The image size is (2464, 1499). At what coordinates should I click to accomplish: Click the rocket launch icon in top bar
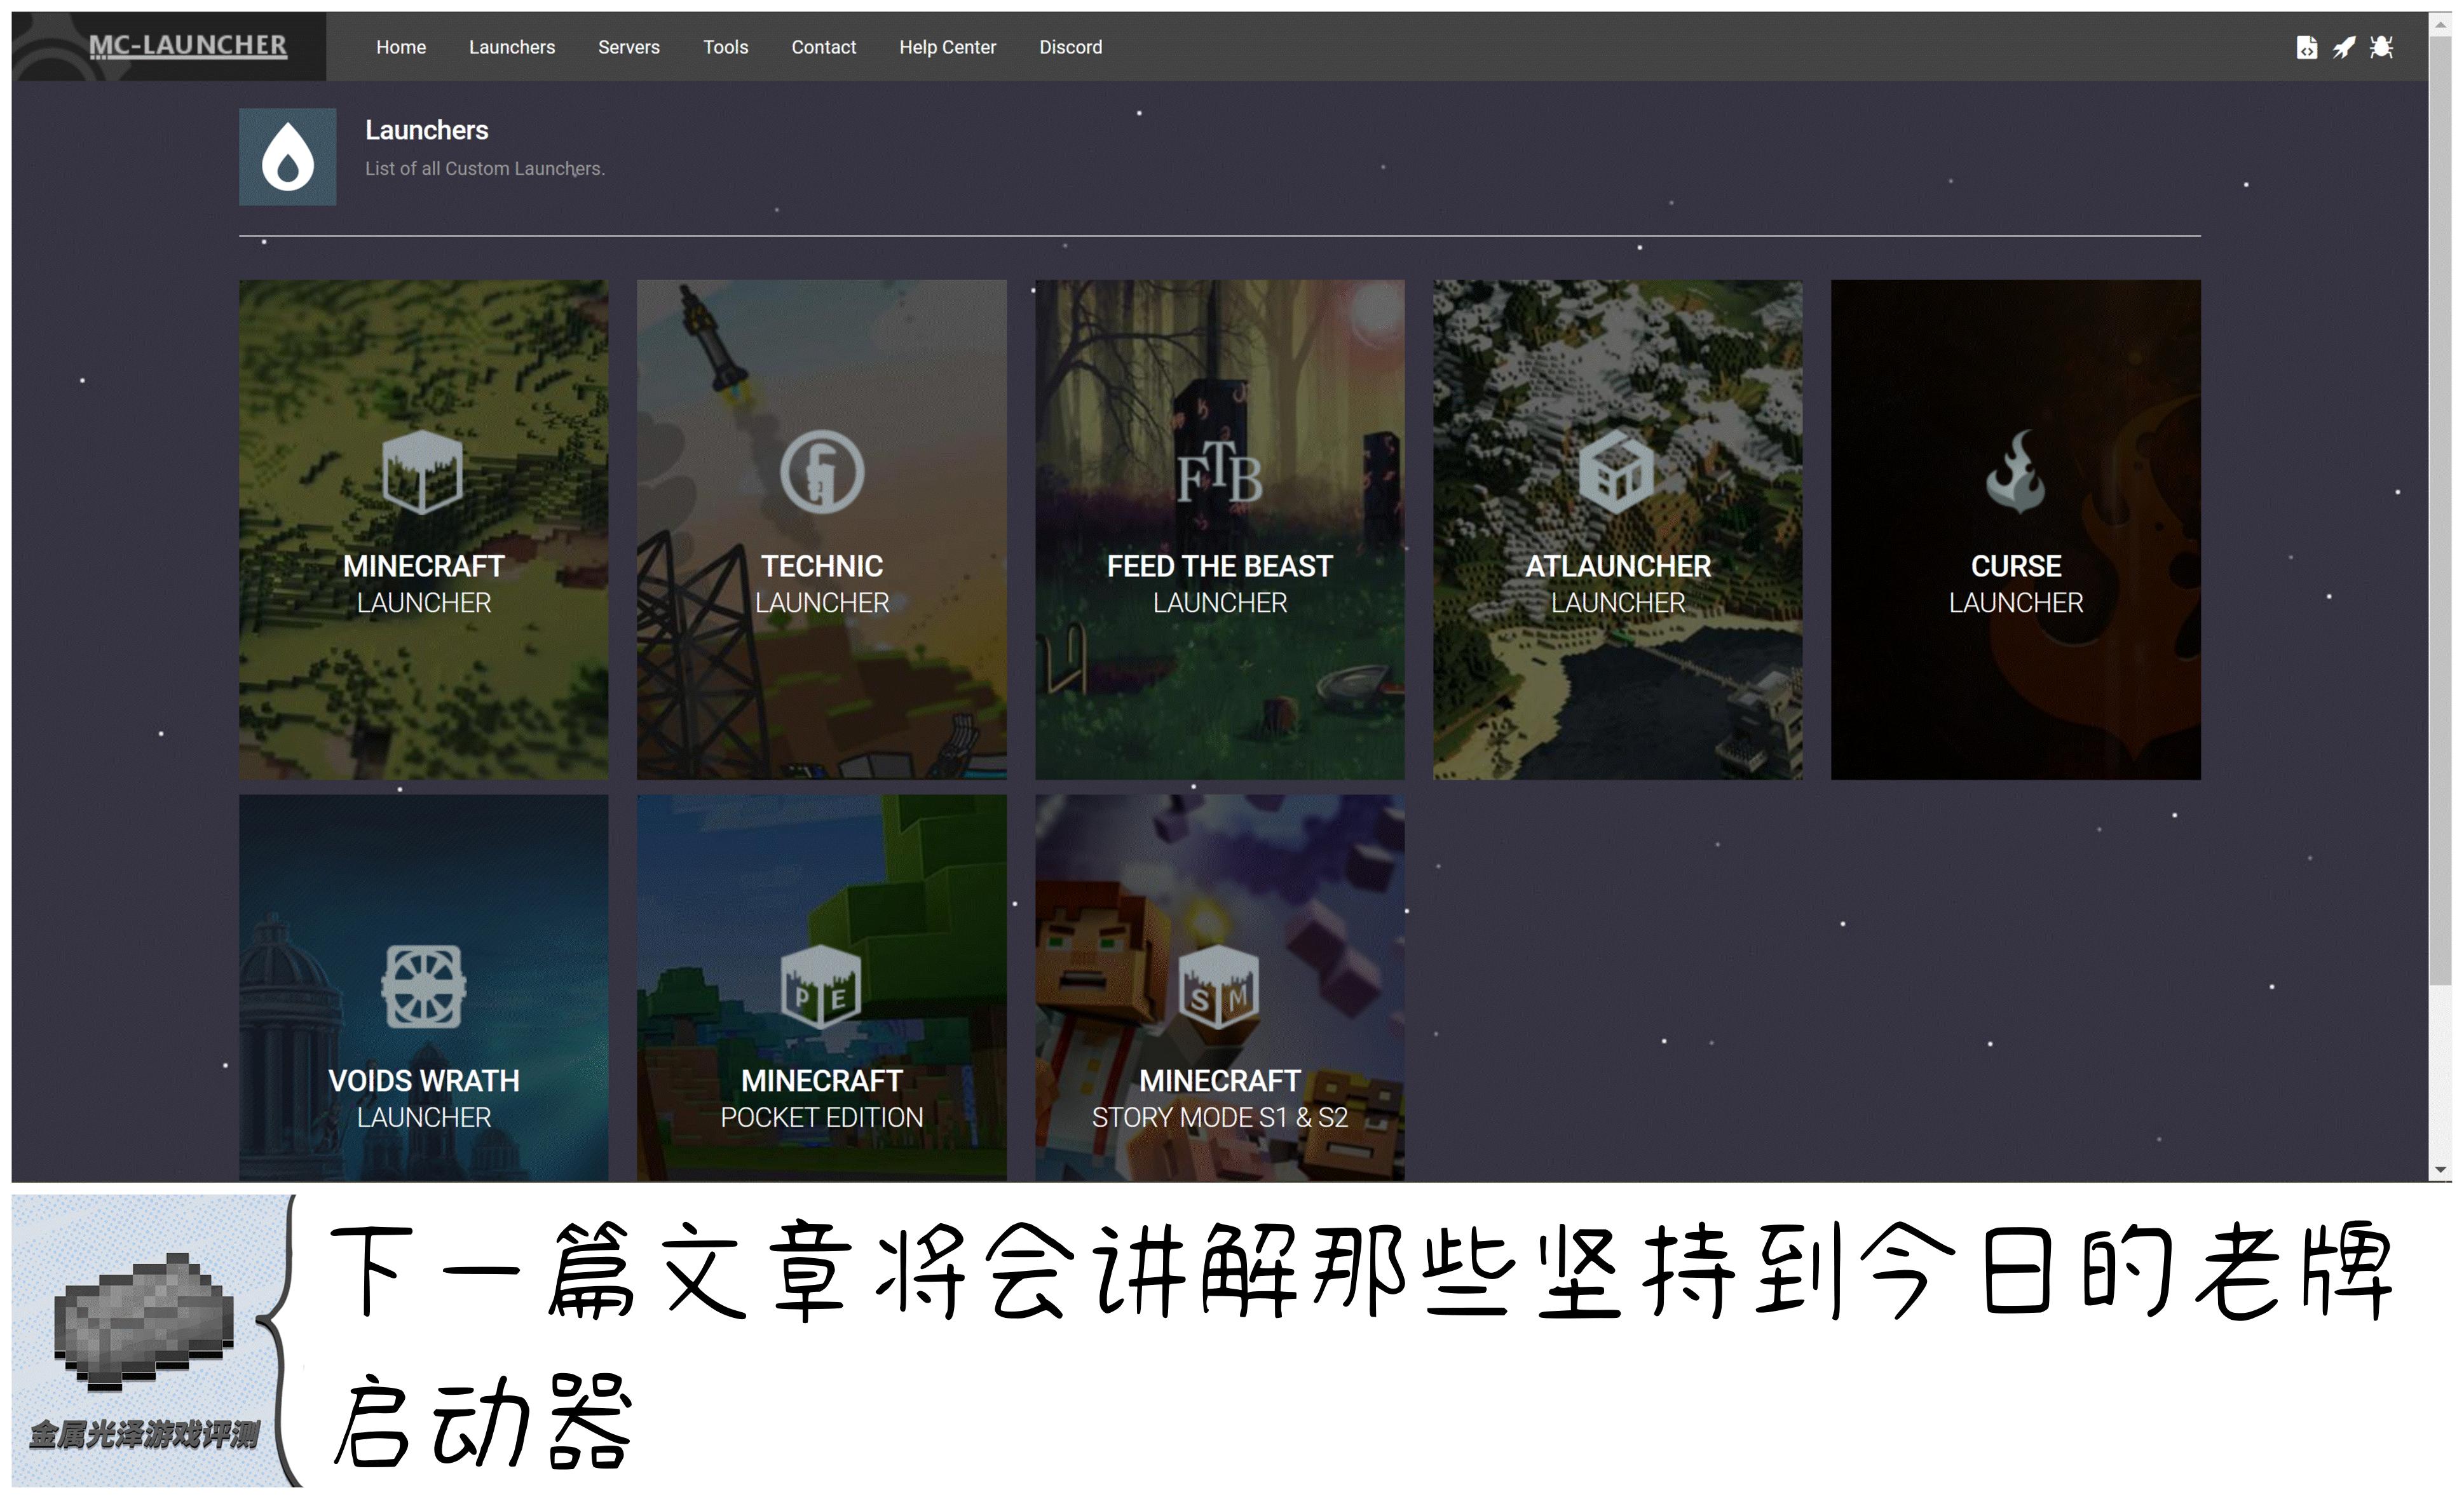tap(2345, 47)
